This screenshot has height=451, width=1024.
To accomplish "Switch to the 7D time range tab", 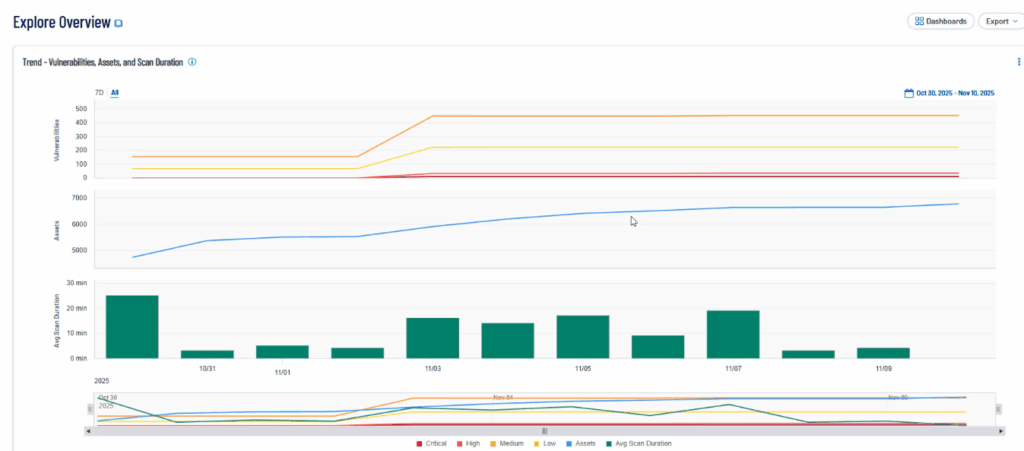I will click(x=99, y=93).
